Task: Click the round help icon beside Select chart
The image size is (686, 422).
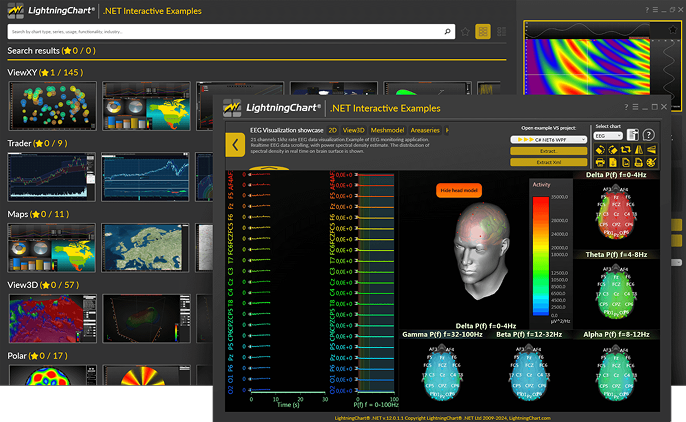Action: coord(648,135)
